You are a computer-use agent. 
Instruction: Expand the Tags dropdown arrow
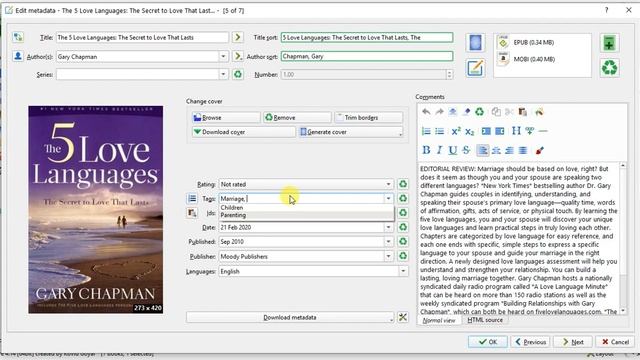pyautogui.click(x=388, y=198)
